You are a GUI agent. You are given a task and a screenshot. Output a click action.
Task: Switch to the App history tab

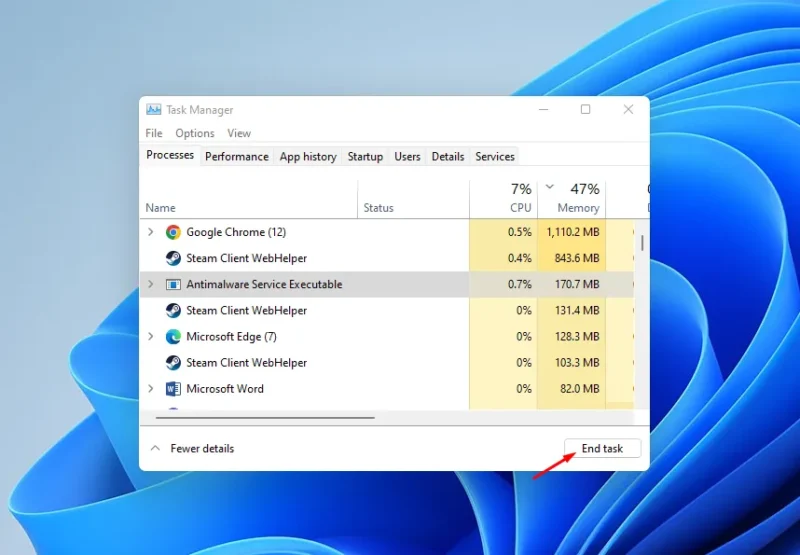308,157
